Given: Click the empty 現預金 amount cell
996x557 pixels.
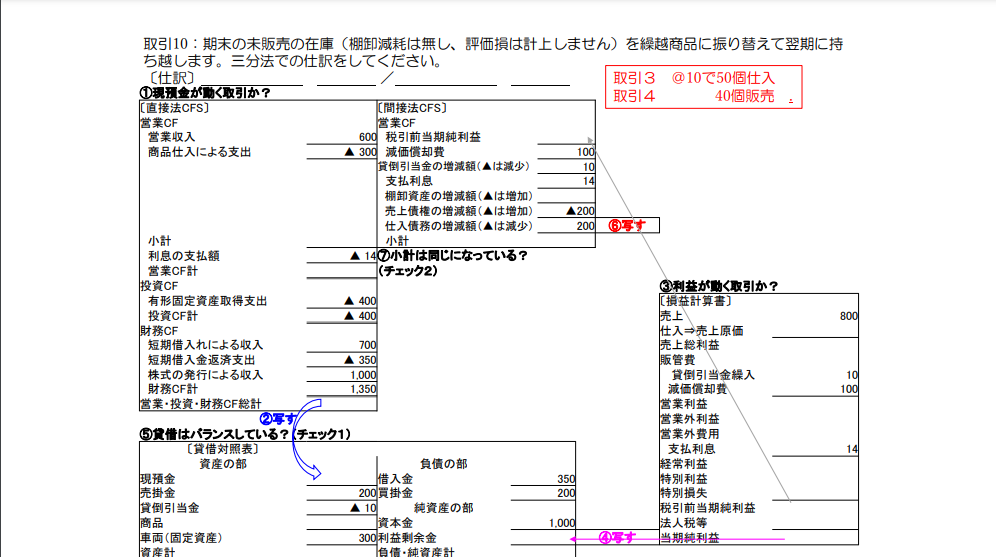Looking at the screenshot, I should 342,479.
